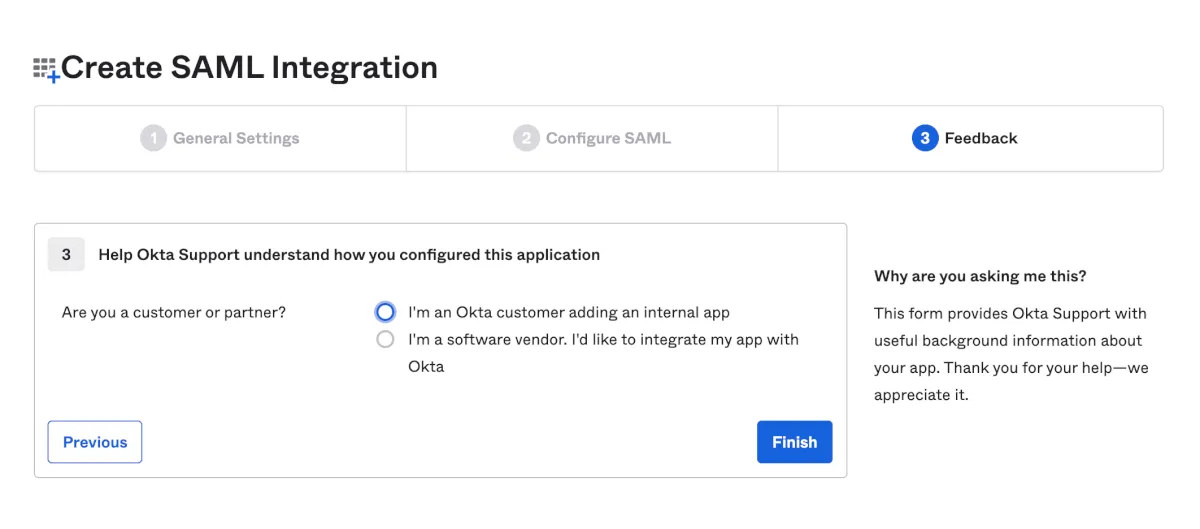Click the "adding an internal app" option label
Image resolution: width=1200 pixels, height=529 pixels.
[569, 312]
